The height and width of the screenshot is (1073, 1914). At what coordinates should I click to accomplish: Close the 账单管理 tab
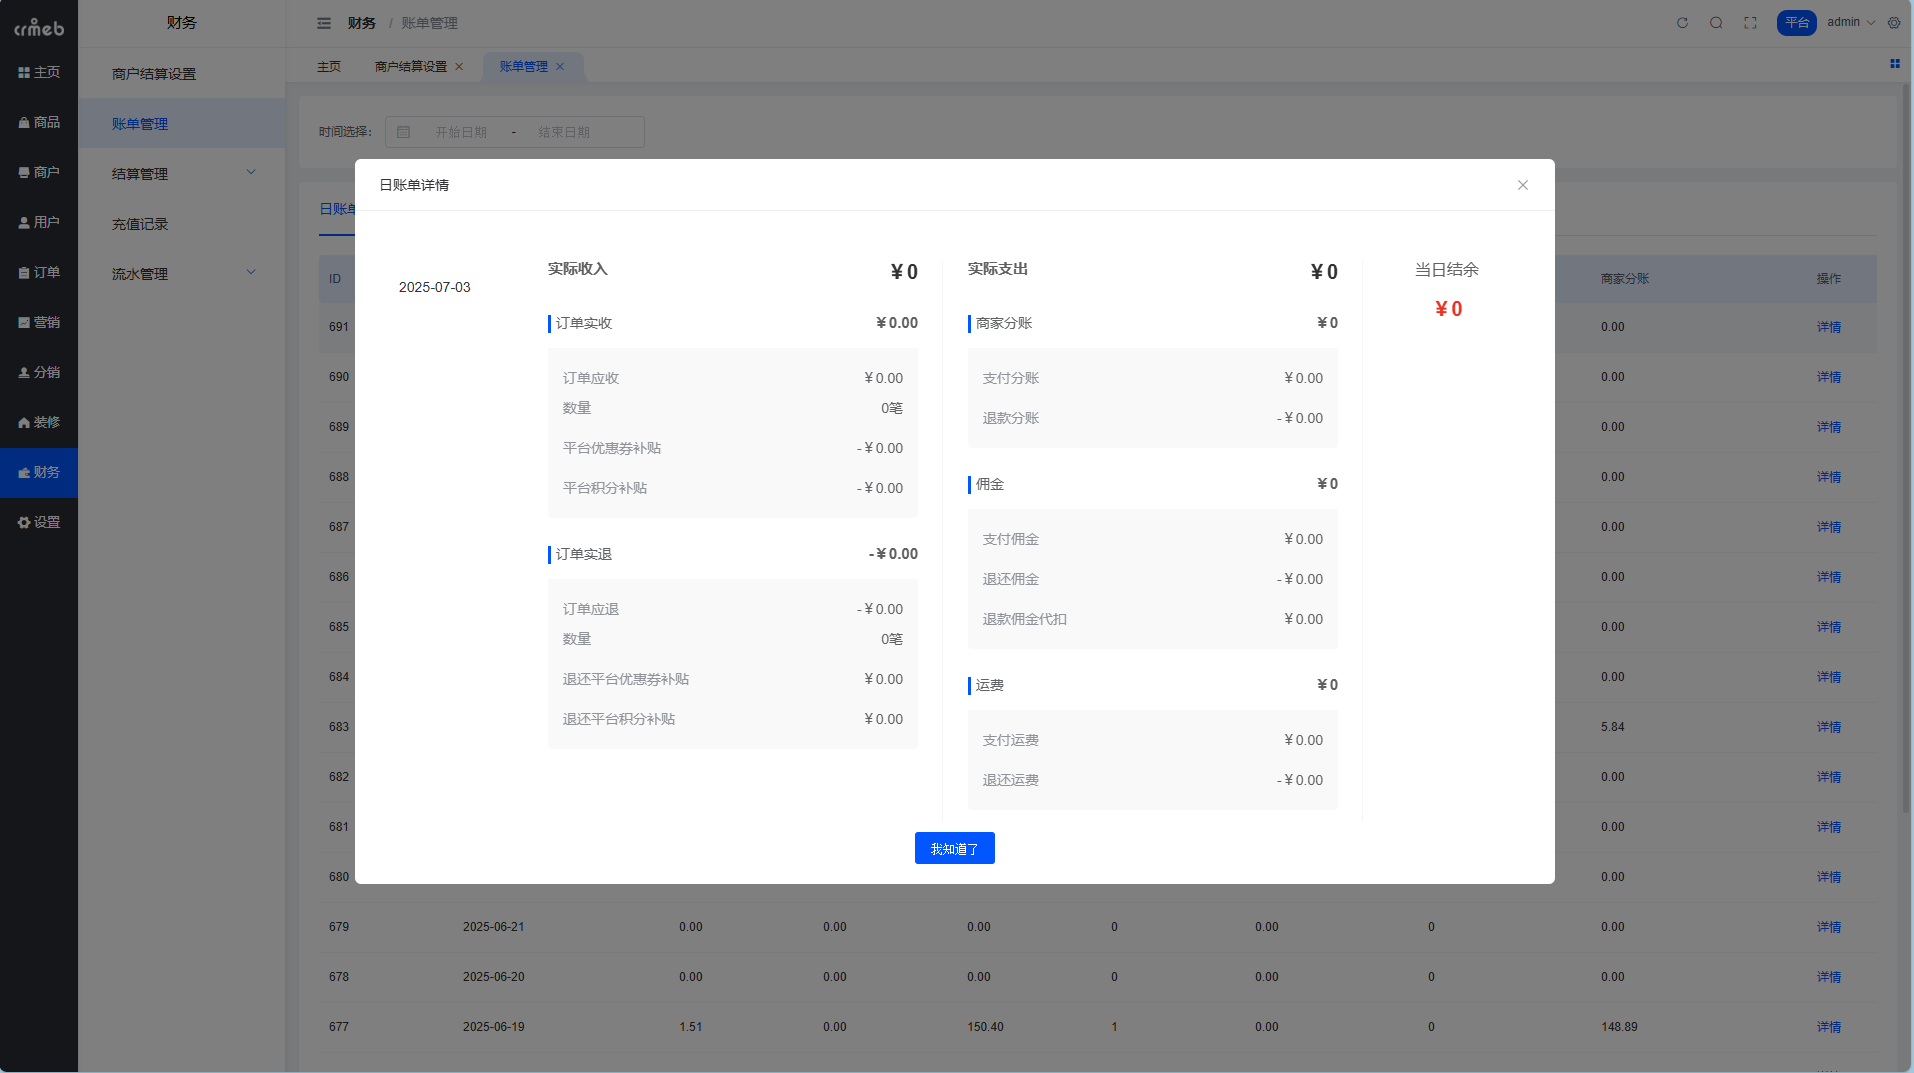tap(560, 67)
